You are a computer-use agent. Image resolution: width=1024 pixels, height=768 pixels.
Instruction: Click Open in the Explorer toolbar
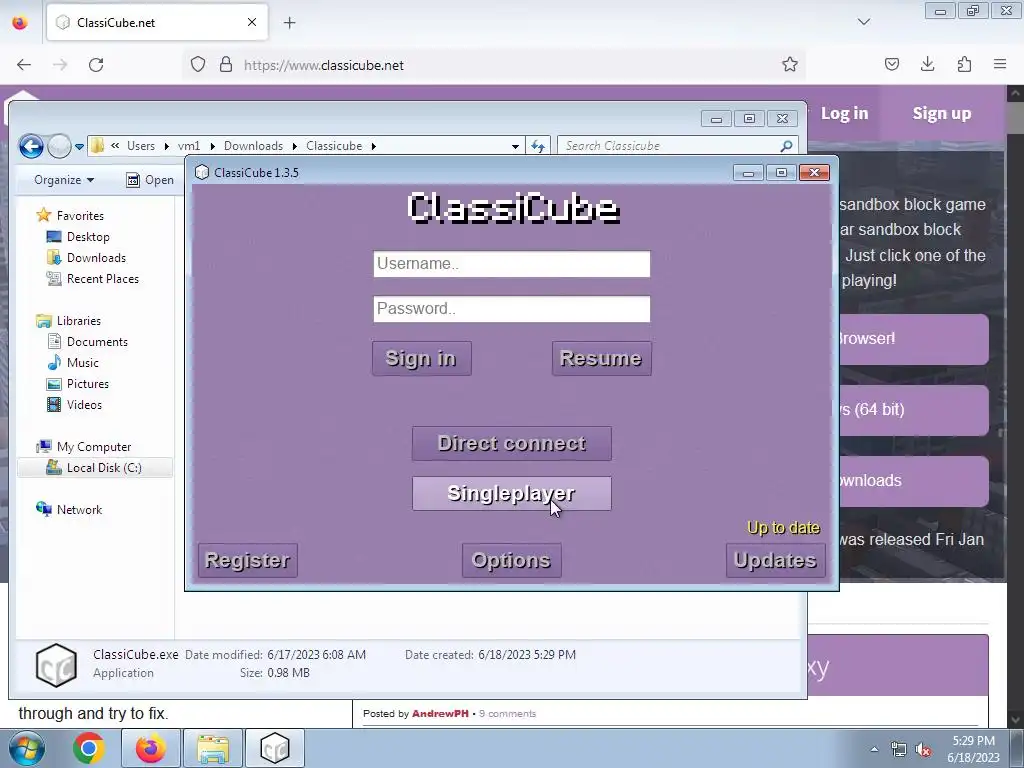(x=150, y=180)
